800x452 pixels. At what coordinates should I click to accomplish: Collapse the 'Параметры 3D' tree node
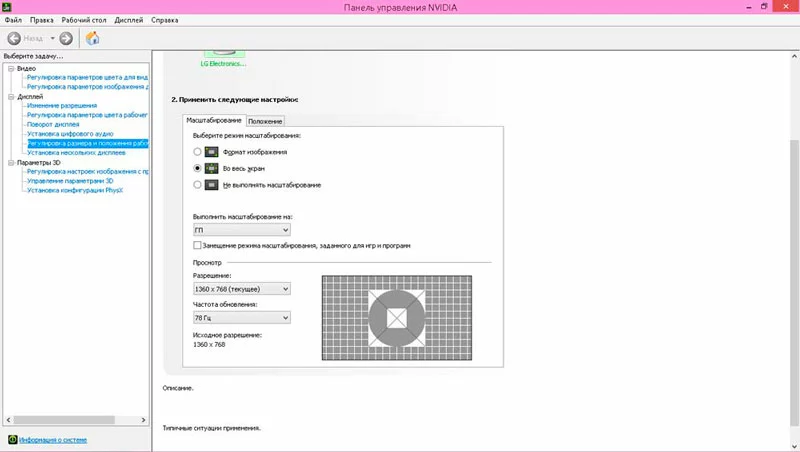coord(11,163)
